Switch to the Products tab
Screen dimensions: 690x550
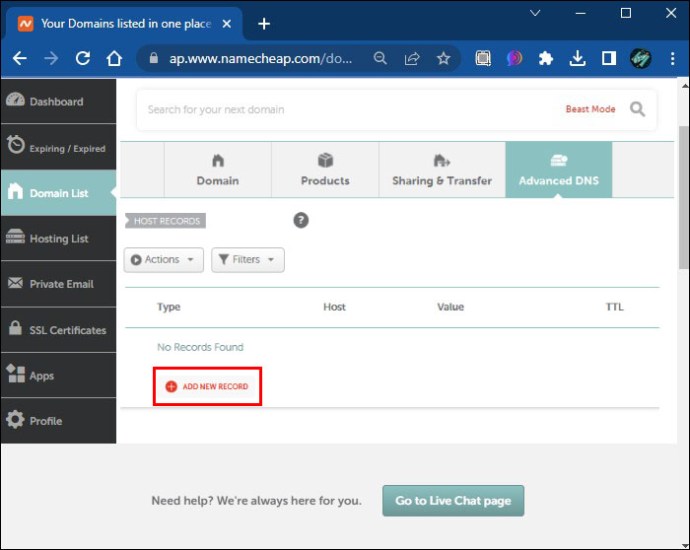click(x=325, y=170)
